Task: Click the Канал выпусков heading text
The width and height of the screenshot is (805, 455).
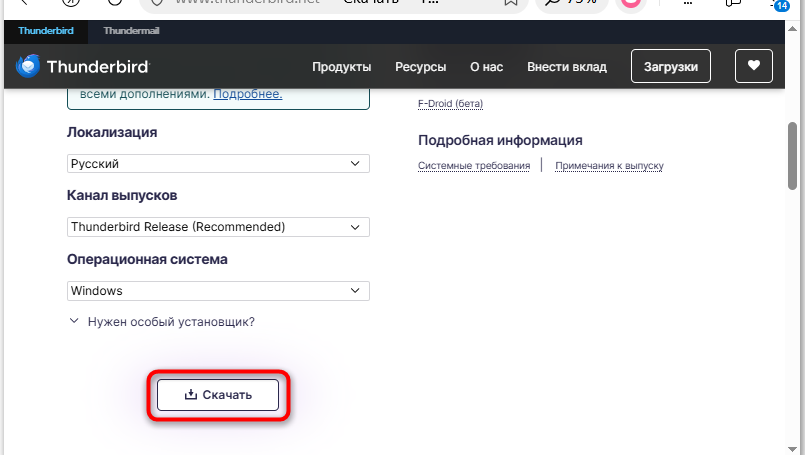Action: tap(122, 196)
